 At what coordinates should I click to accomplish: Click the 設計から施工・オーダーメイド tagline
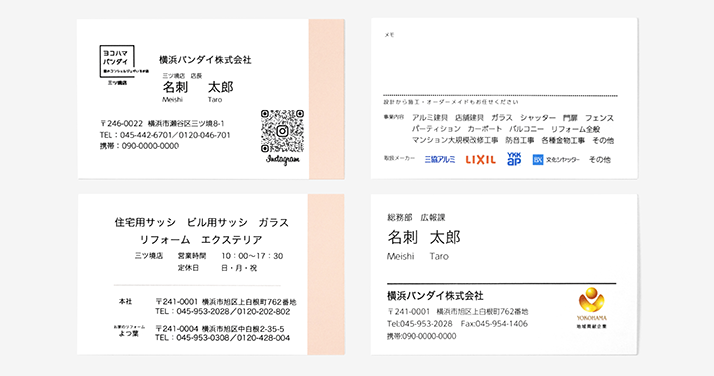point(451,102)
